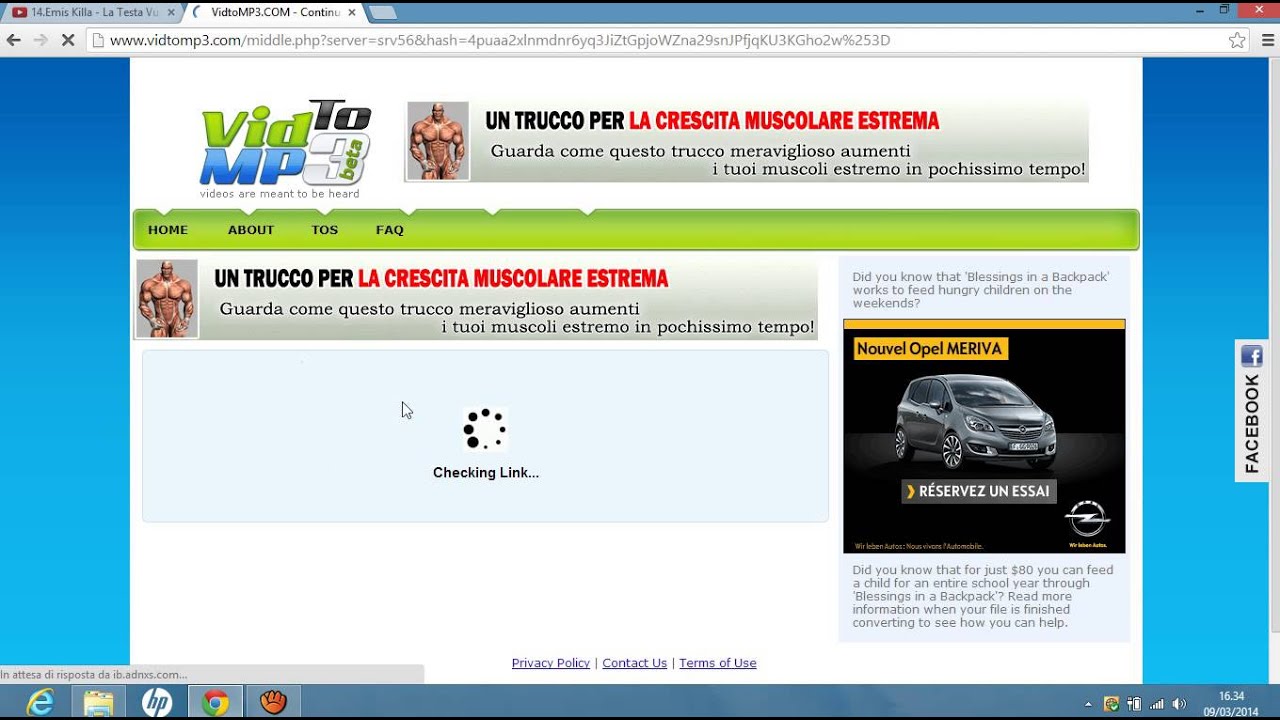Open Internet Explorer from taskbar
1280x720 pixels.
click(x=40, y=703)
